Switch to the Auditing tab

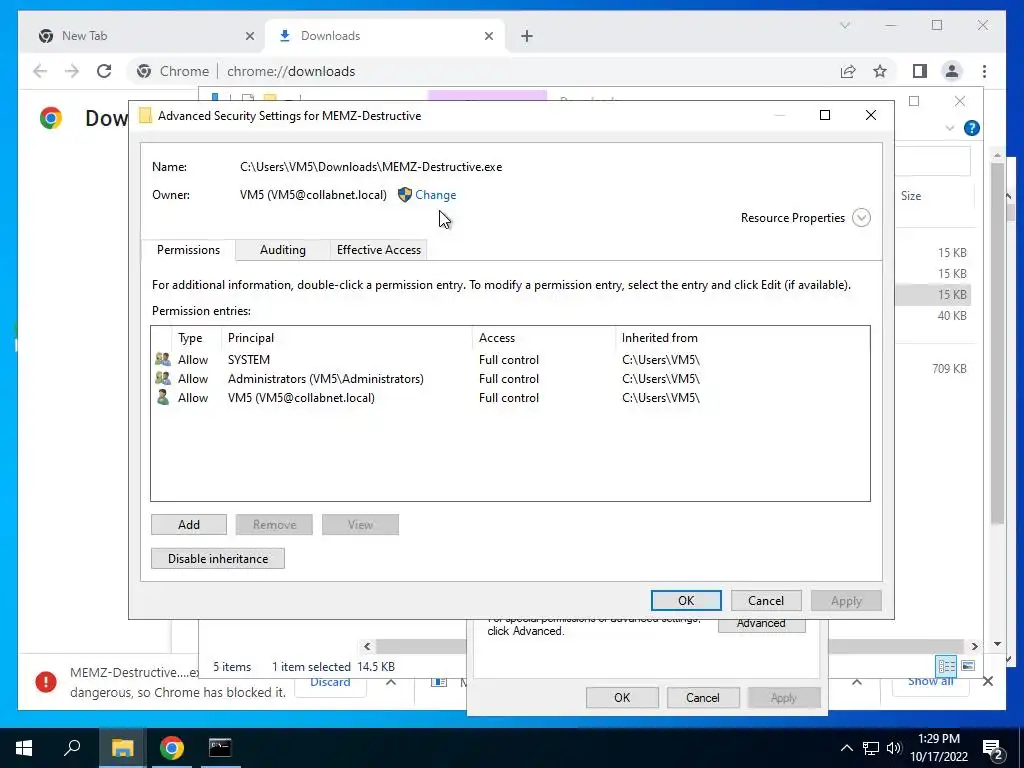pos(282,249)
